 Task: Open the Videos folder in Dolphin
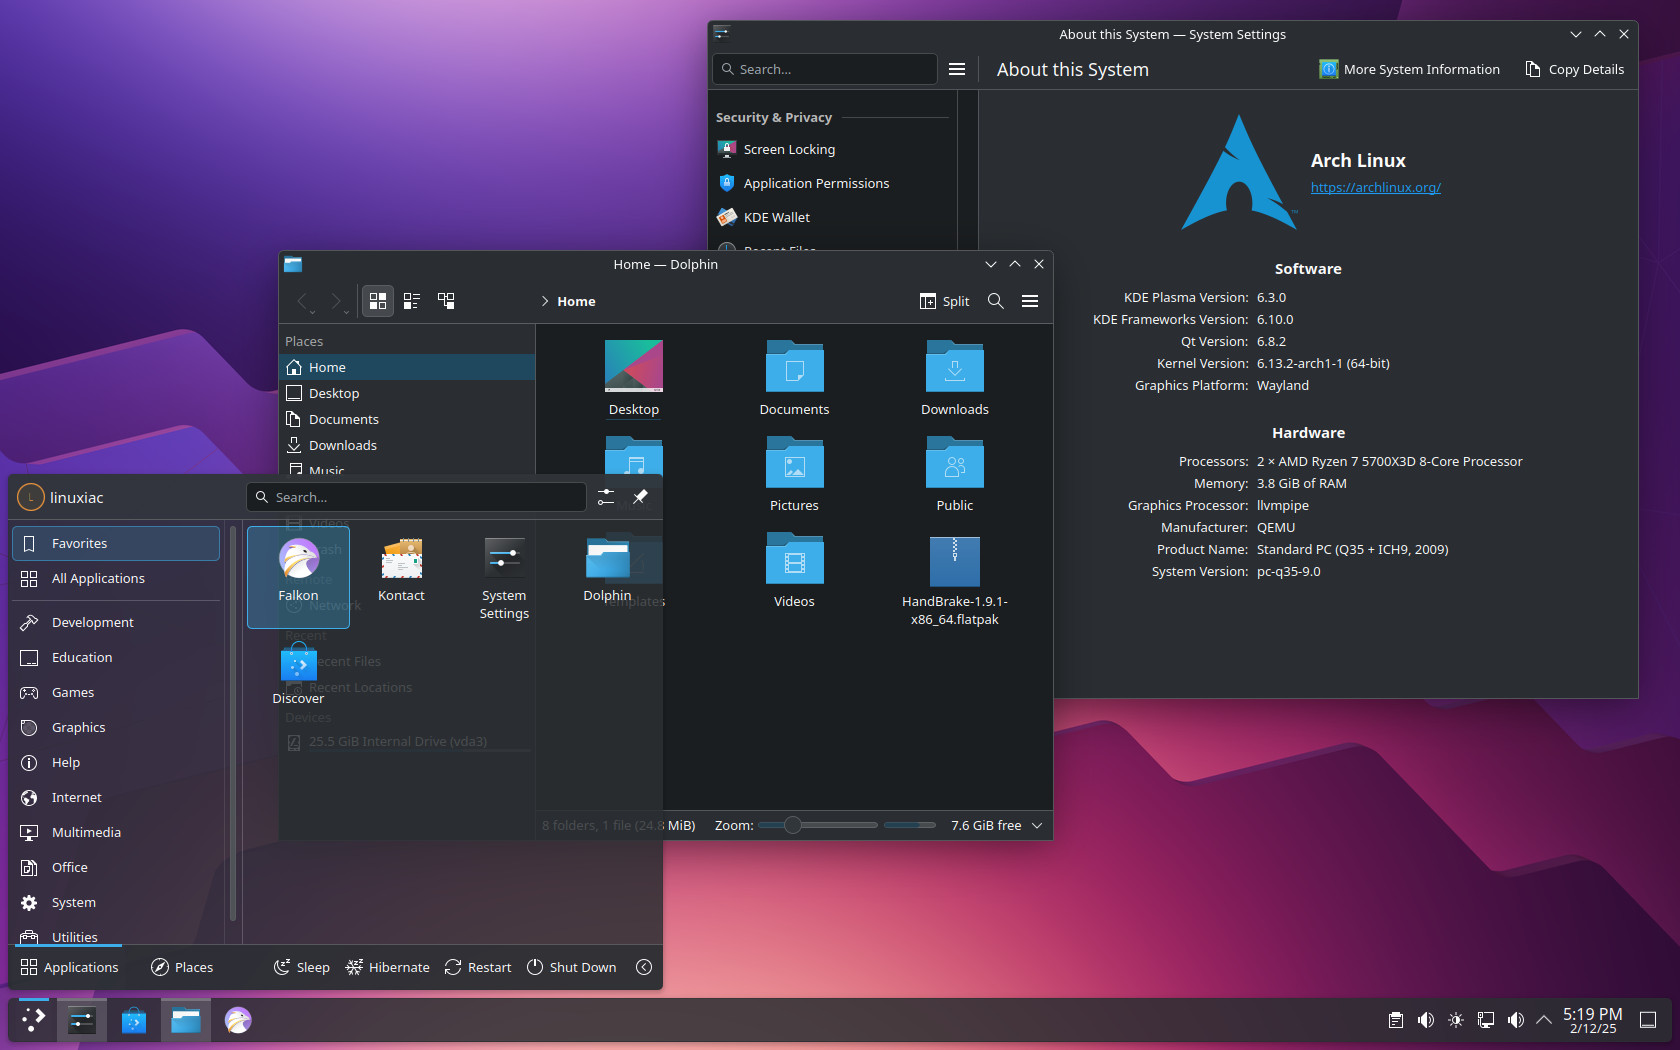point(794,570)
